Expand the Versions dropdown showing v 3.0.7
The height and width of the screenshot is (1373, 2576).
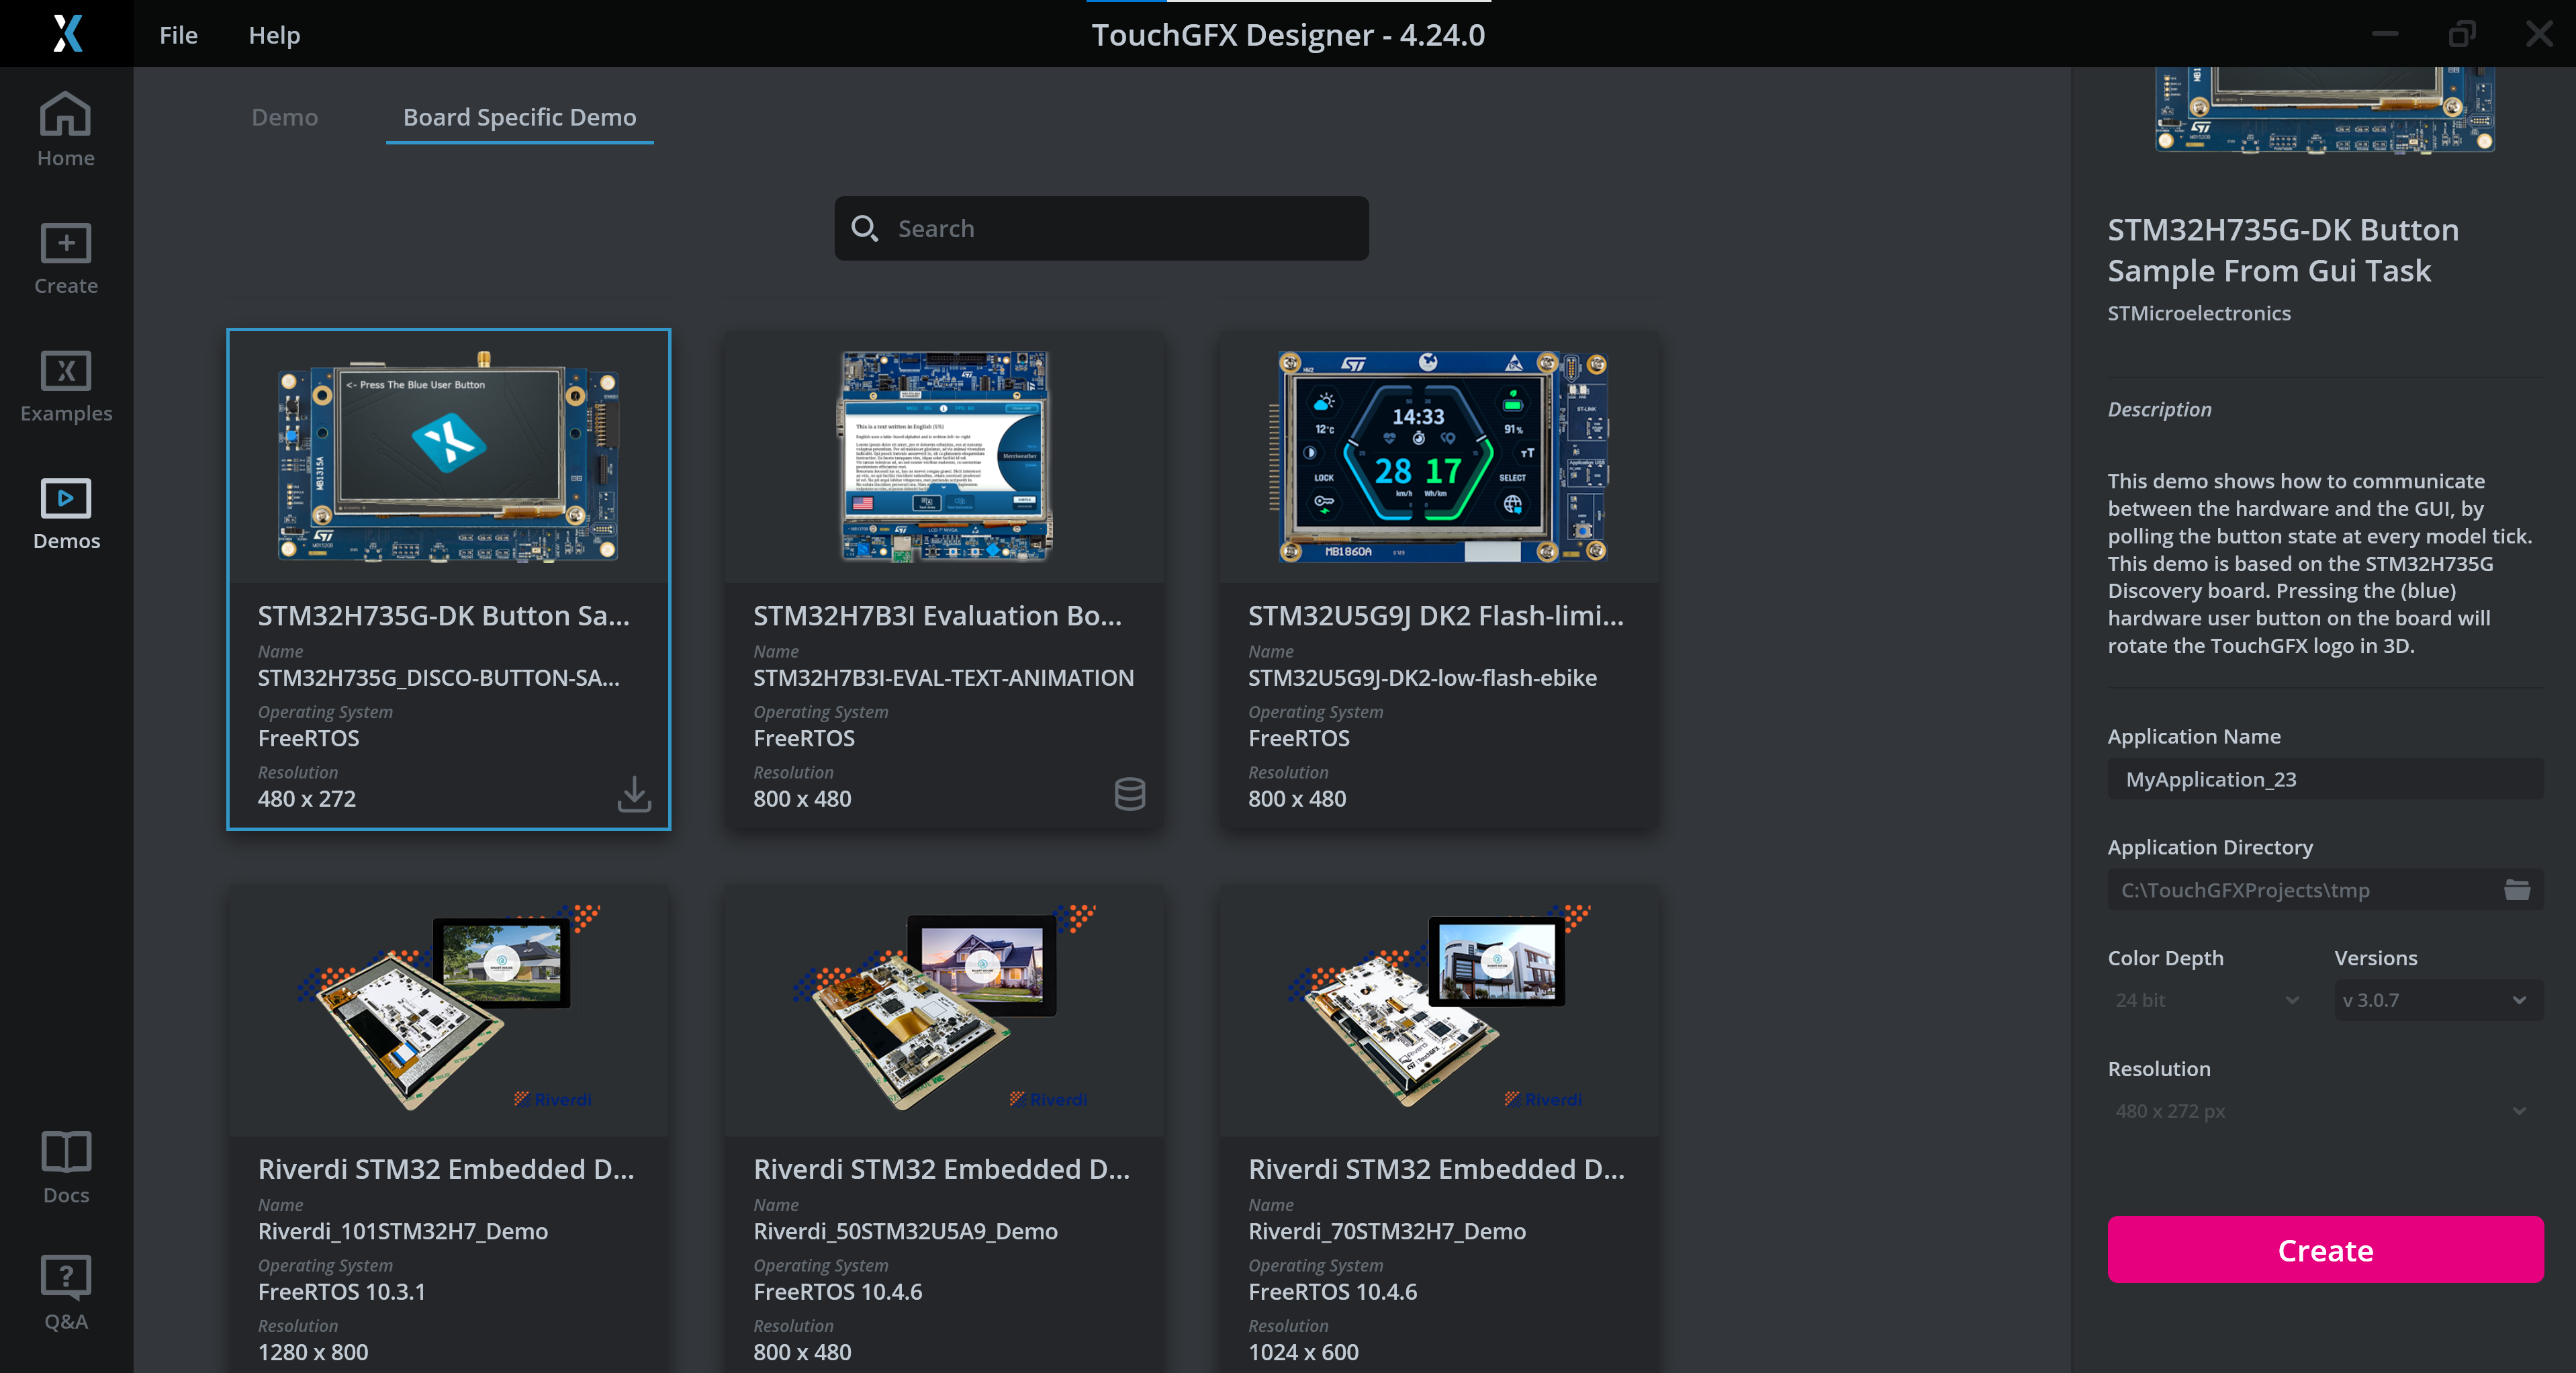click(2437, 999)
